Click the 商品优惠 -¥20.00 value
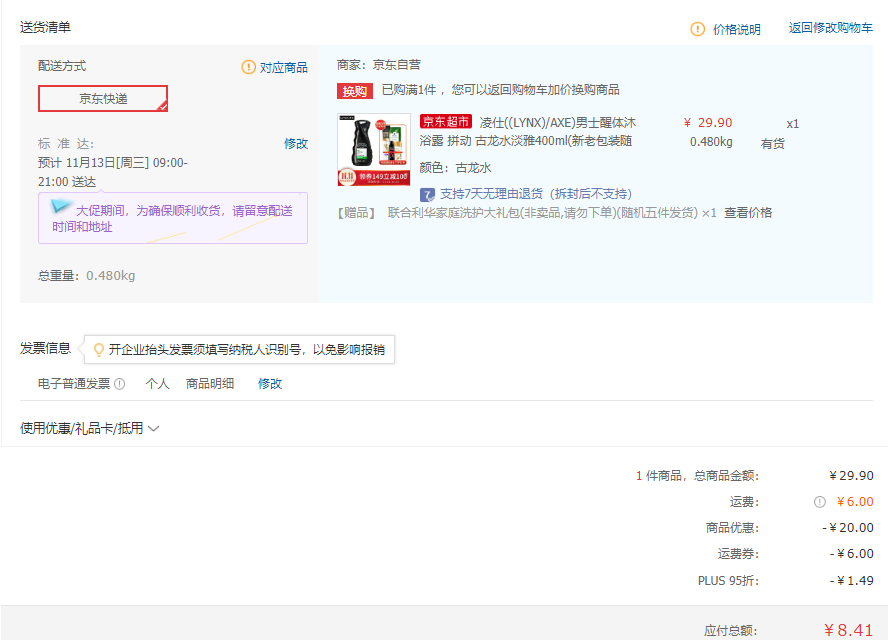Screen dimensions: 888x640 tap(848, 528)
